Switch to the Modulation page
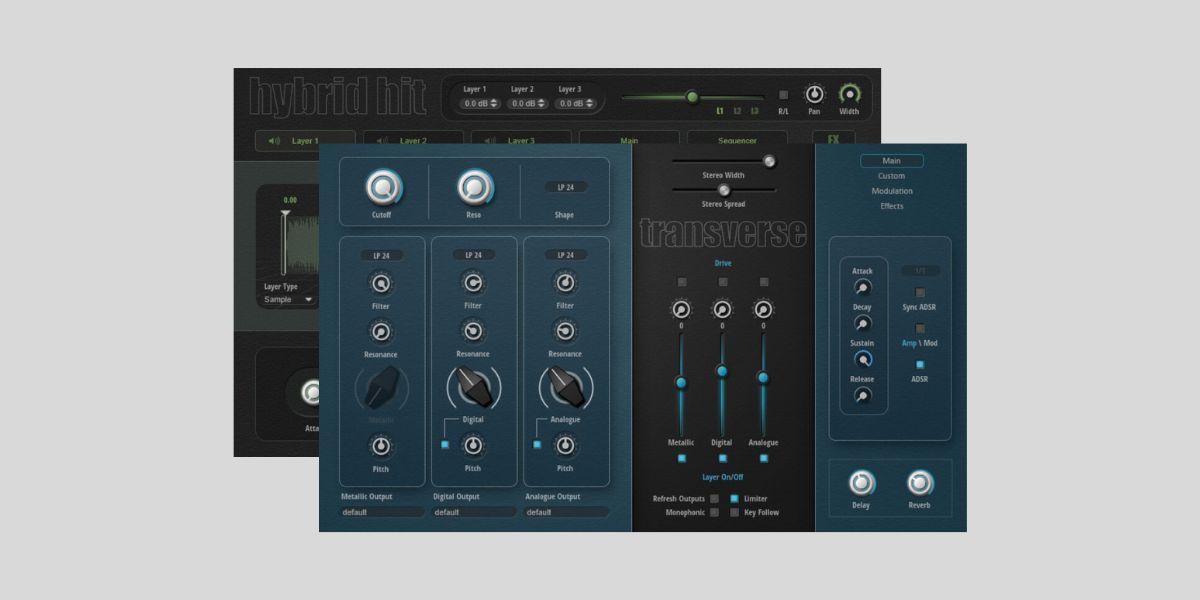This screenshot has width=1200, height=600. [x=891, y=191]
